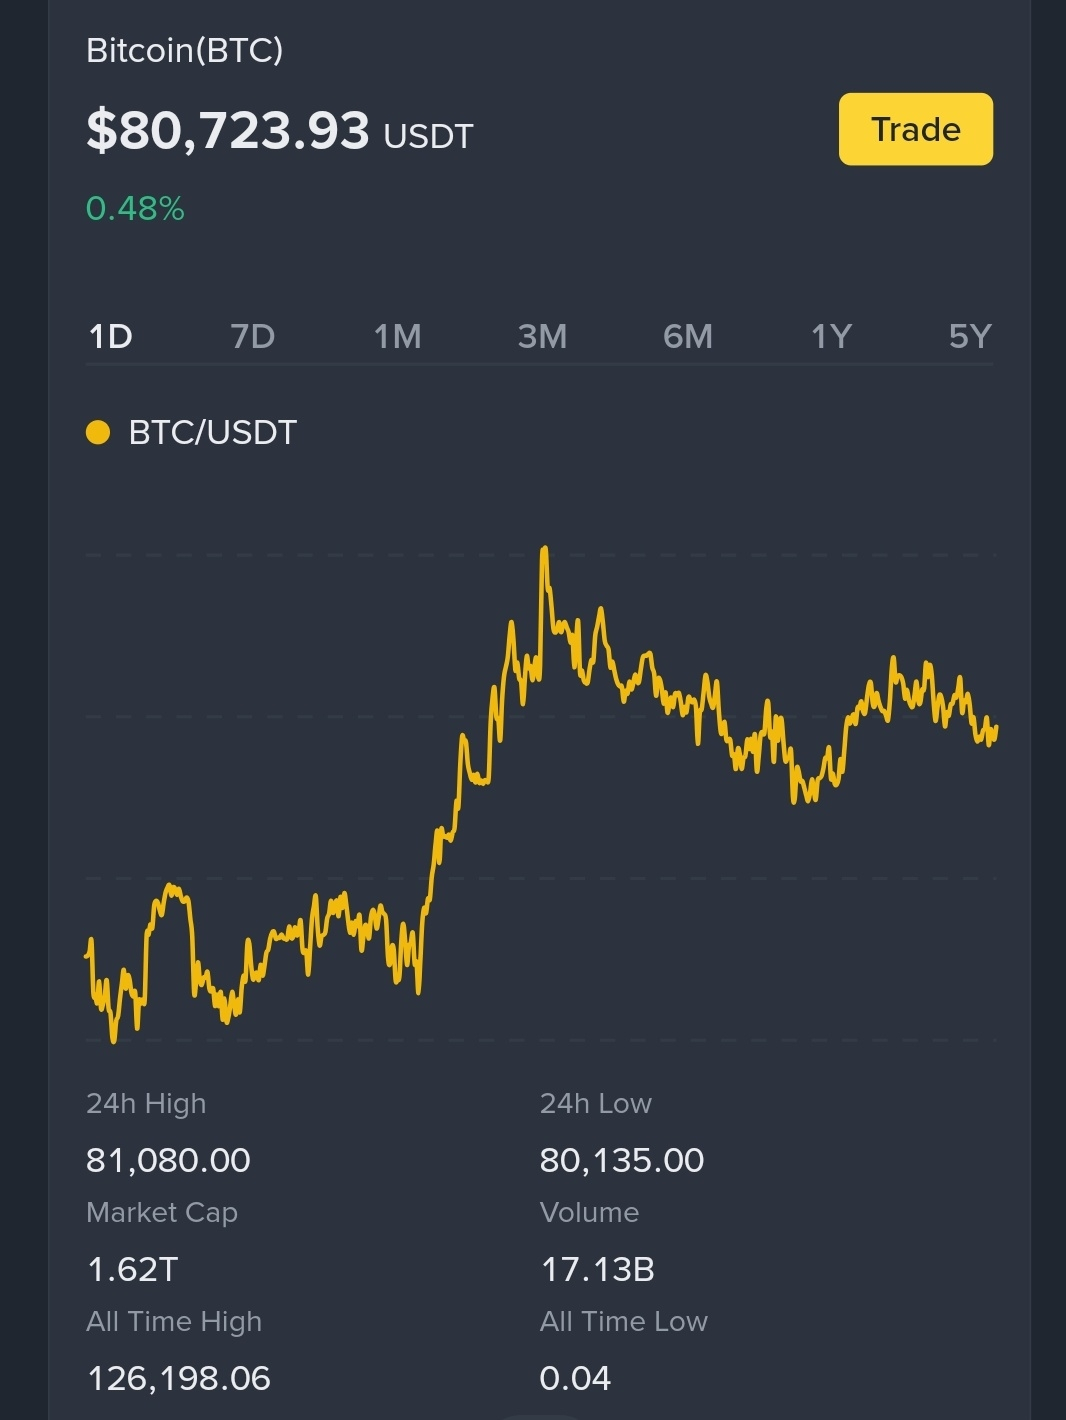Tap the Market Cap value 1.62T
Screen dimensions: 1066x1420
point(133,1269)
